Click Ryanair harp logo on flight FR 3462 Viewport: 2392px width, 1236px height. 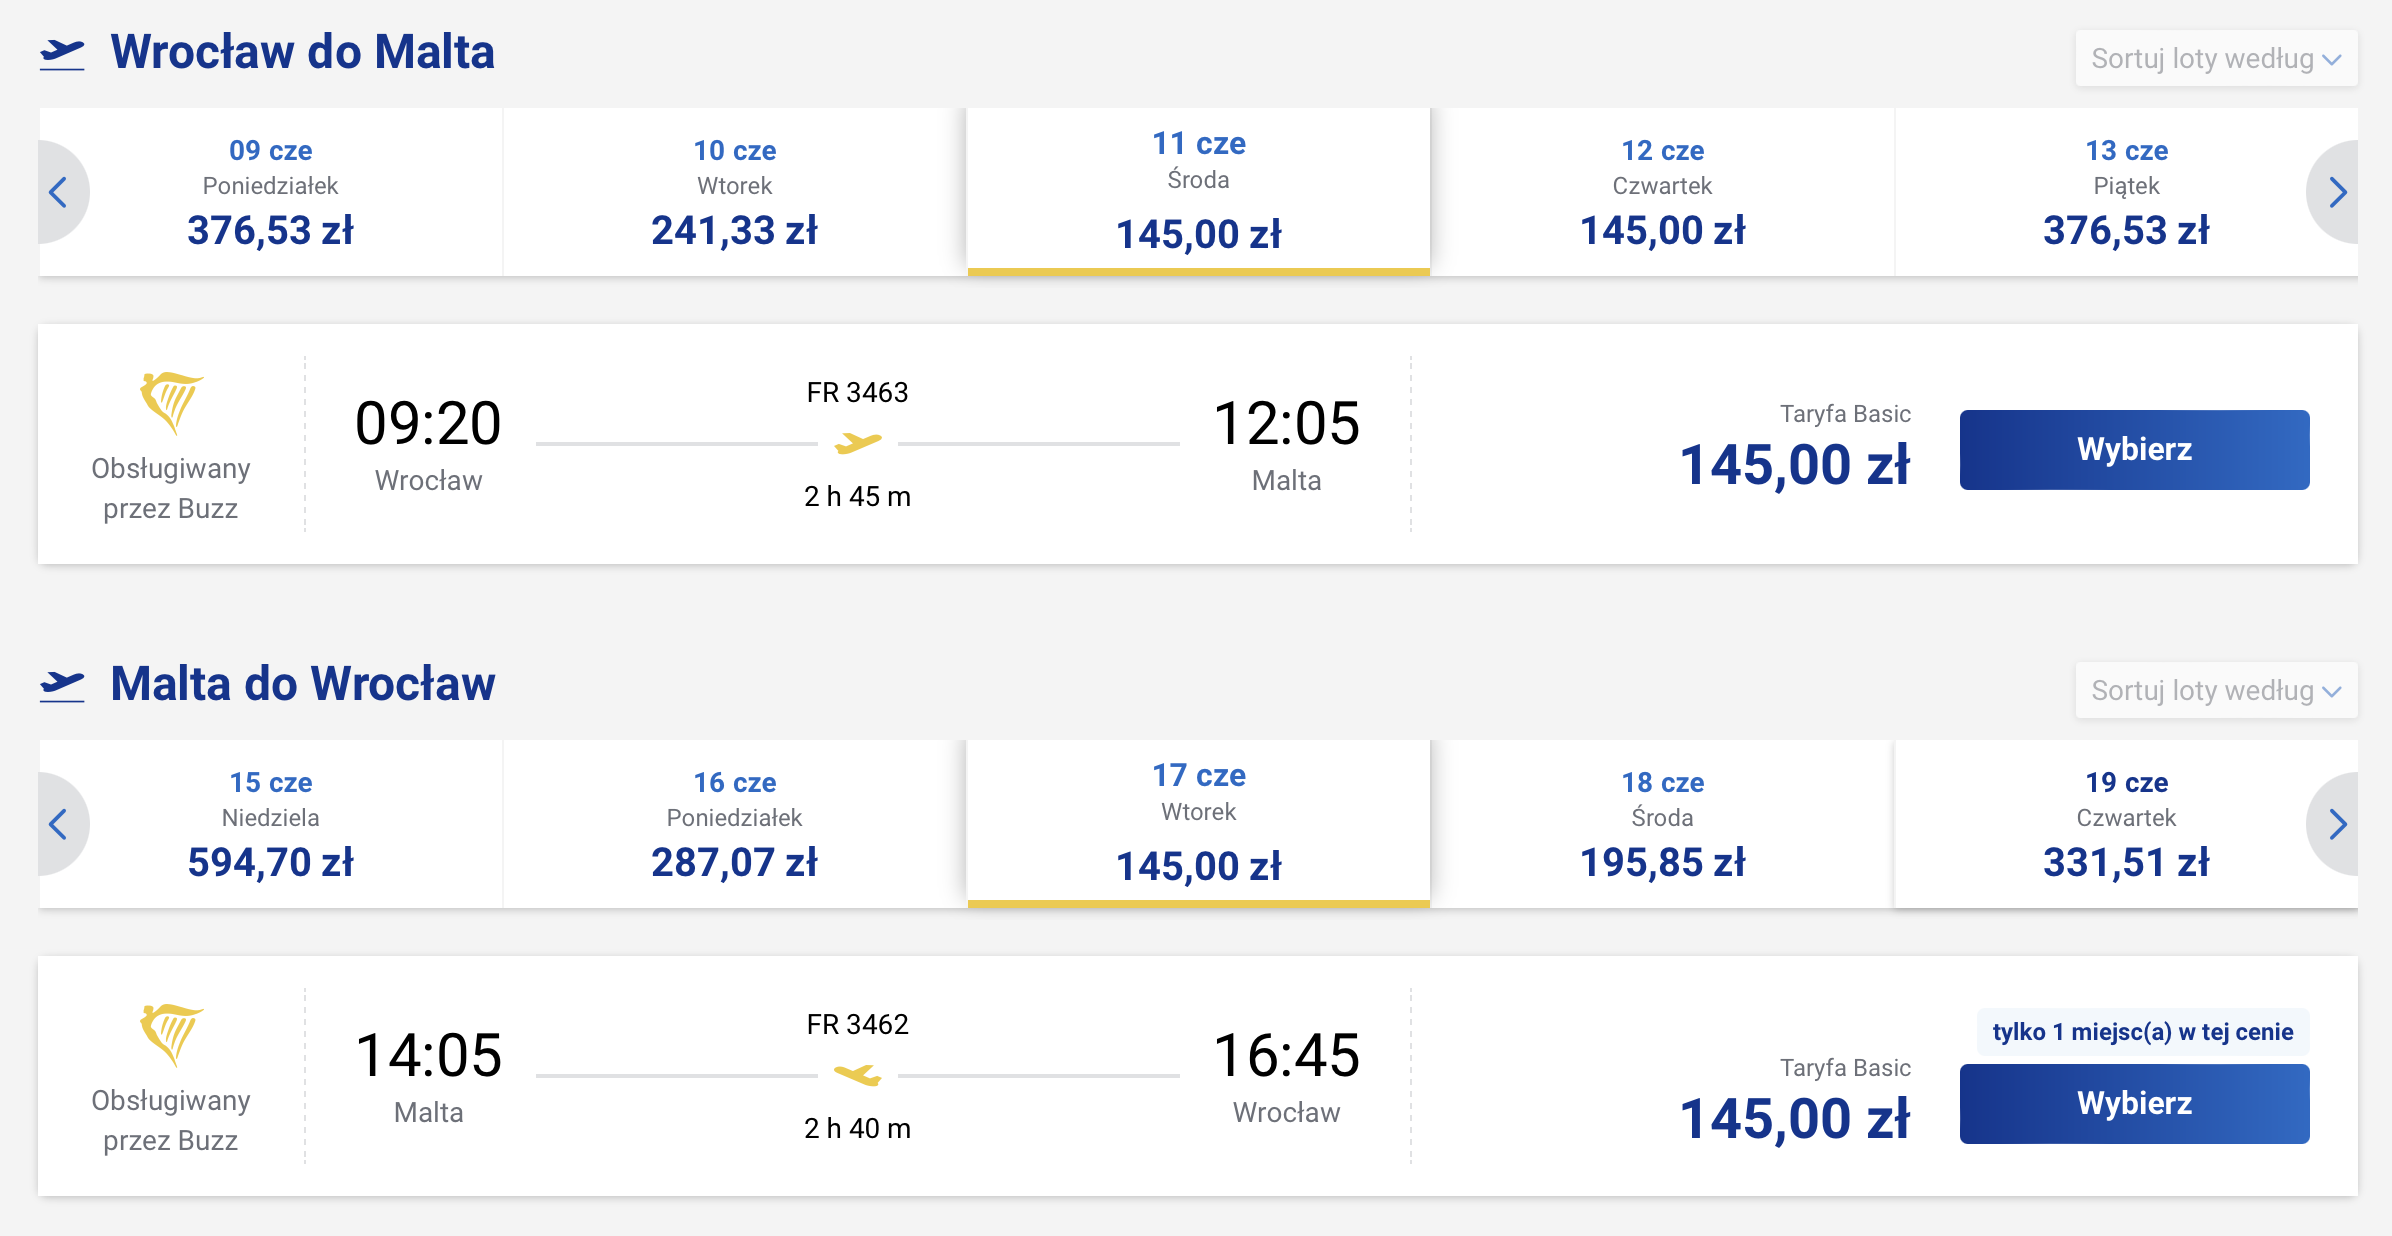[171, 1035]
